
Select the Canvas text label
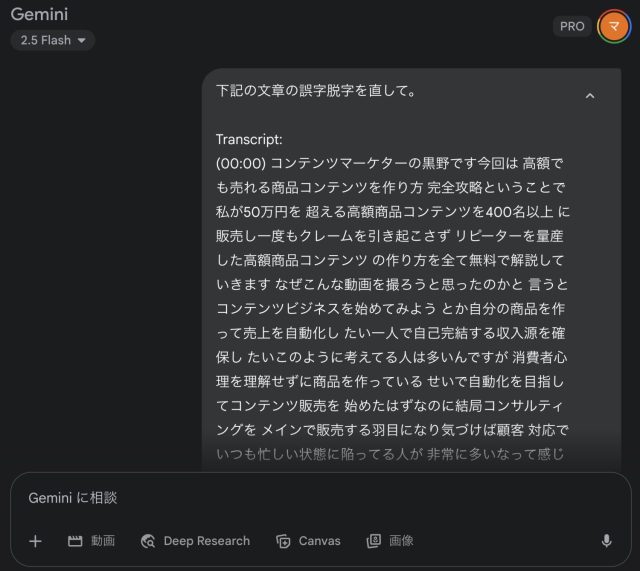319,541
